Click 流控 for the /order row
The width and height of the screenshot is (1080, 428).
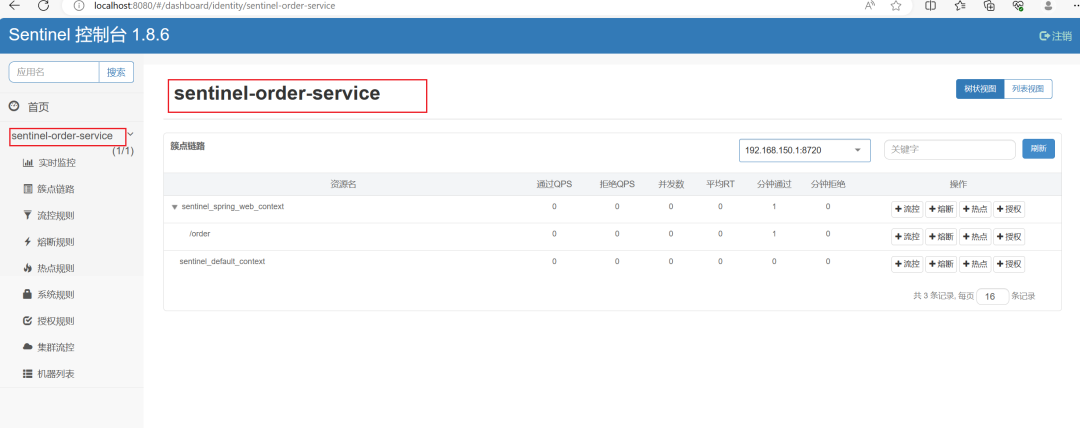(x=907, y=237)
